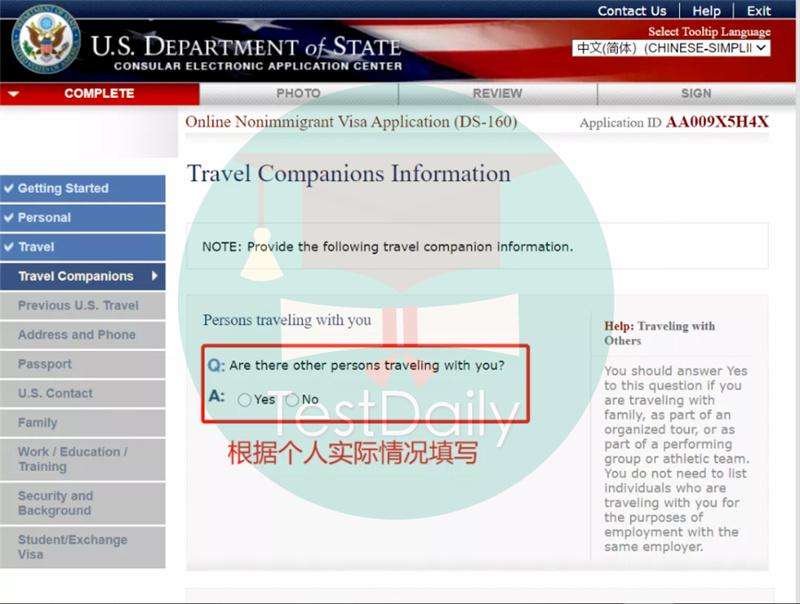Click the Help: Traveling with Others heading
Image resolution: width=800 pixels, height=604 pixels.
(x=659, y=333)
